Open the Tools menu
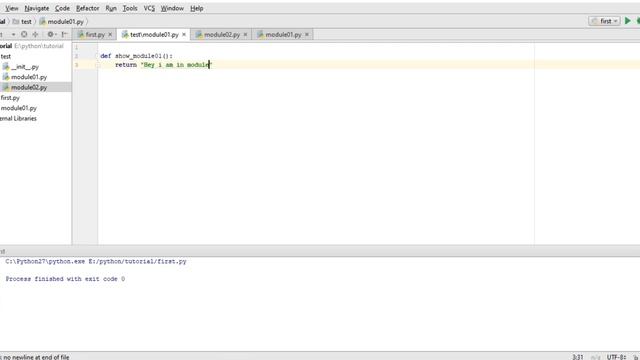The width and height of the screenshot is (640, 360). (130, 8)
